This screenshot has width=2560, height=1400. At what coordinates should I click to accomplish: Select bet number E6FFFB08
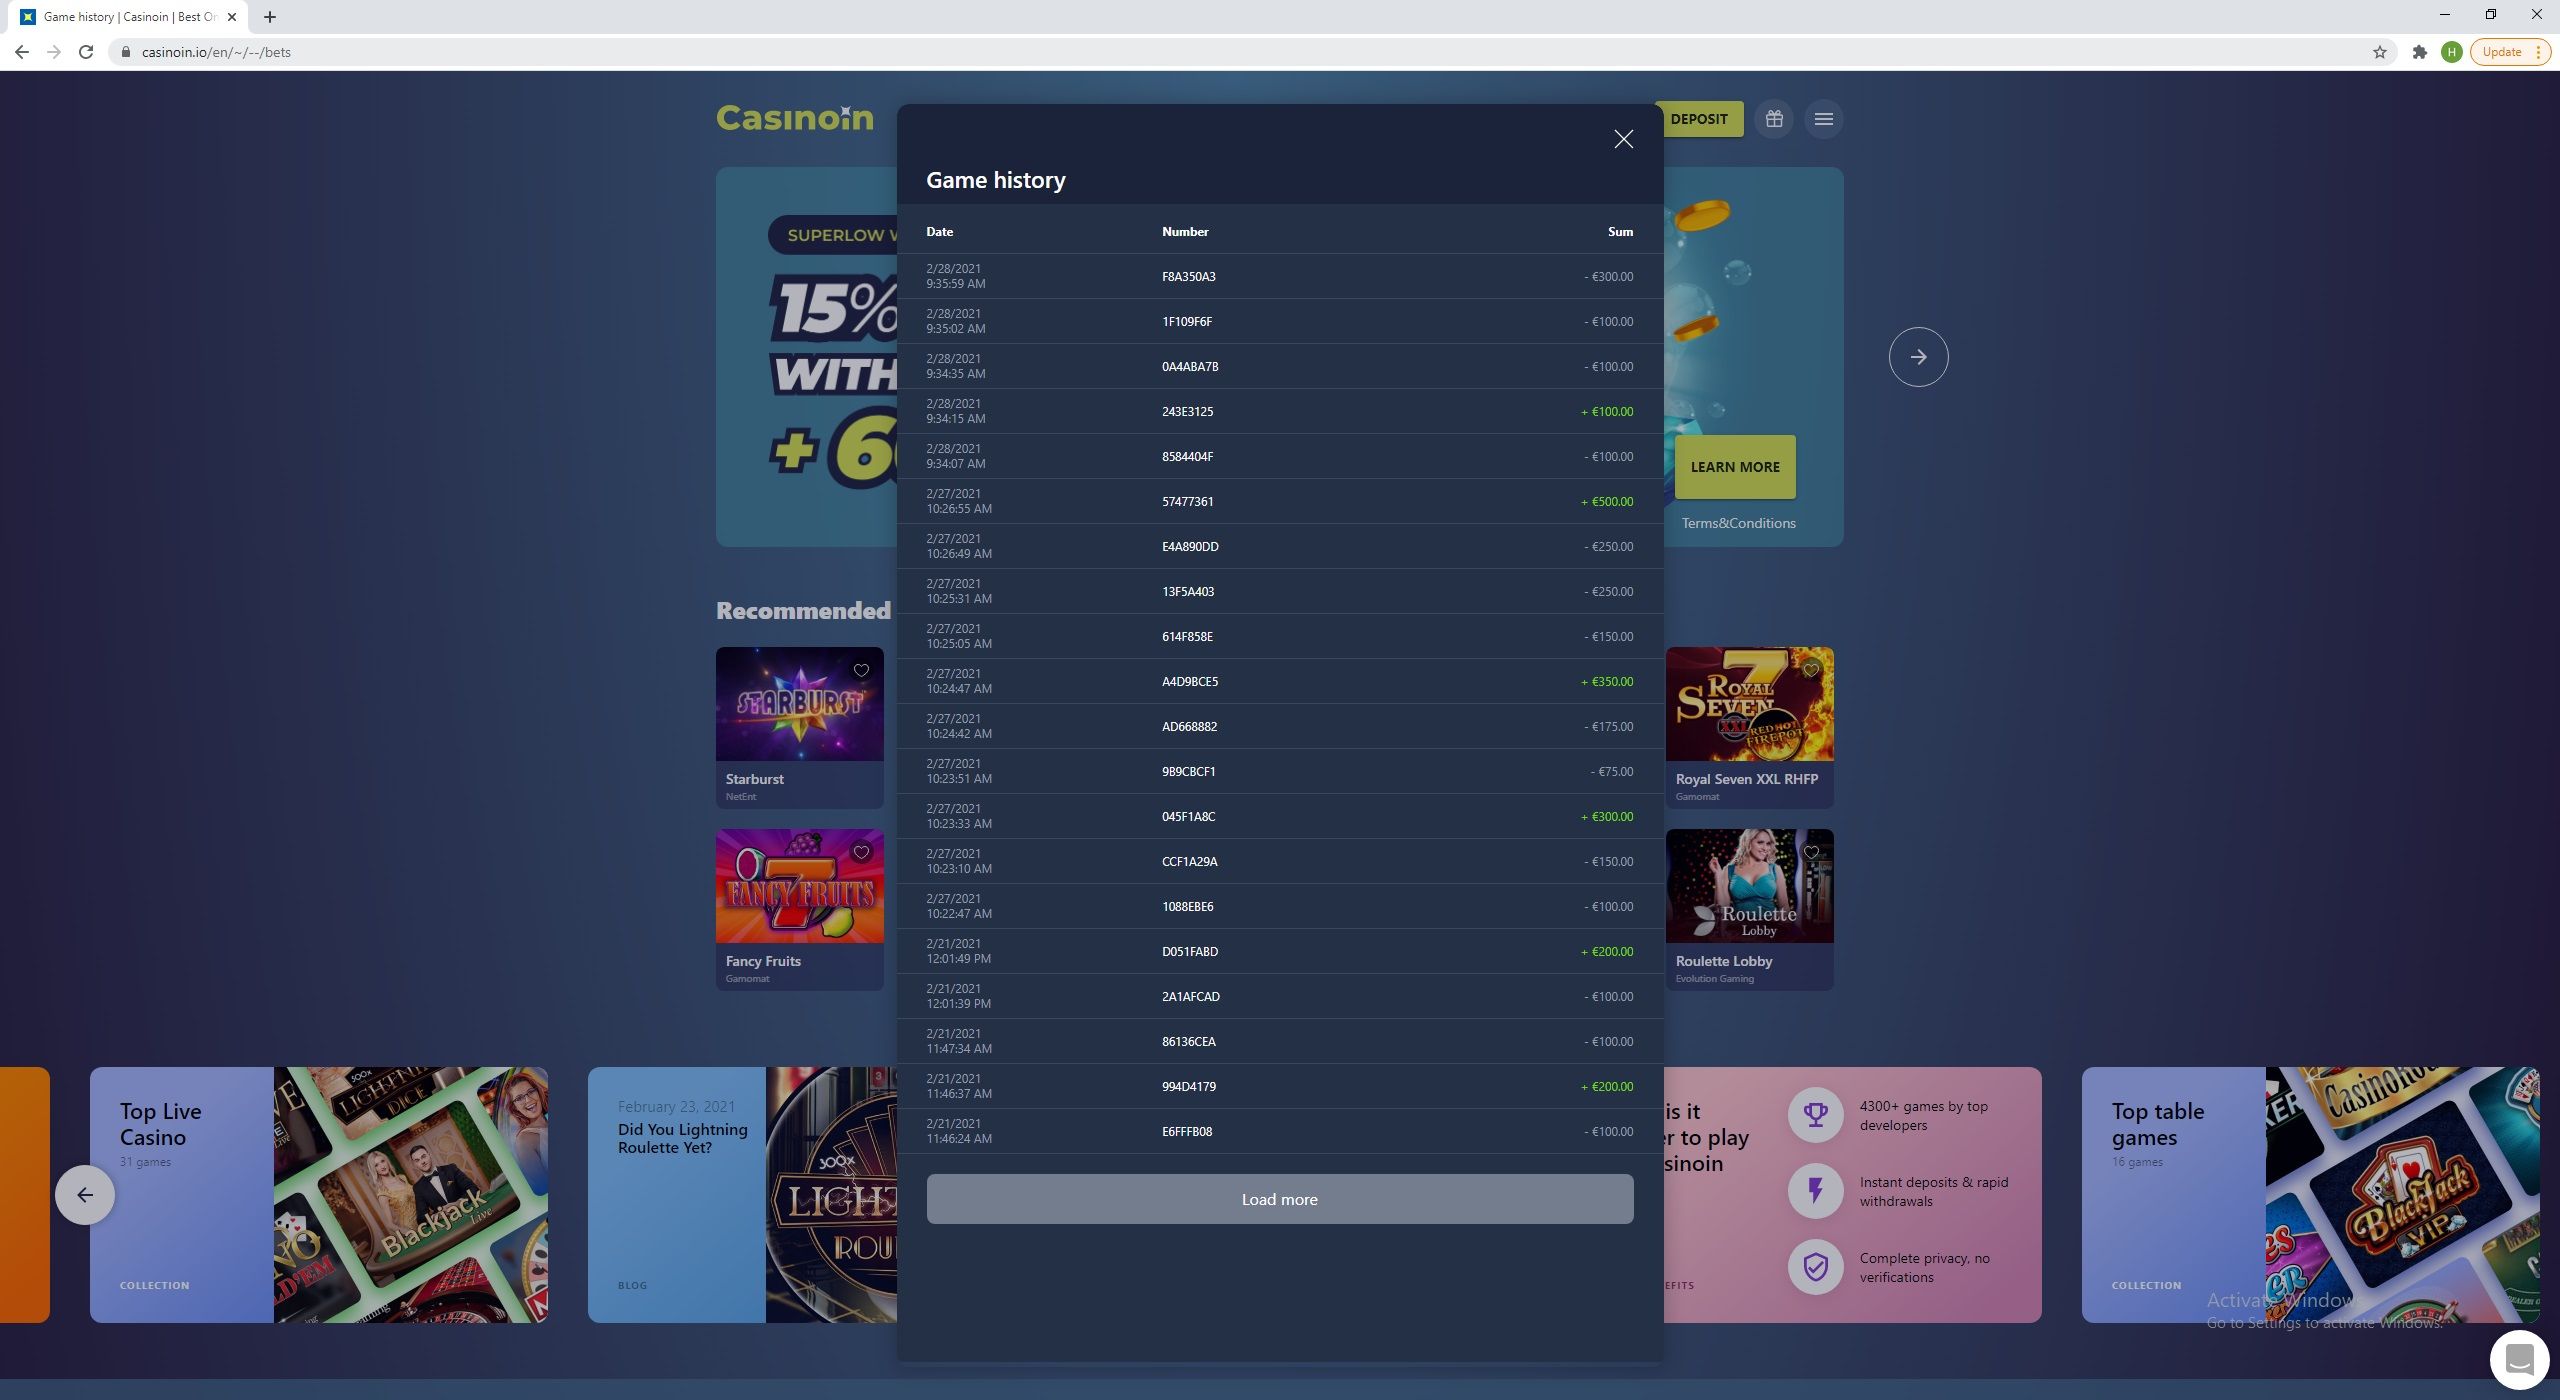point(1187,1132)
